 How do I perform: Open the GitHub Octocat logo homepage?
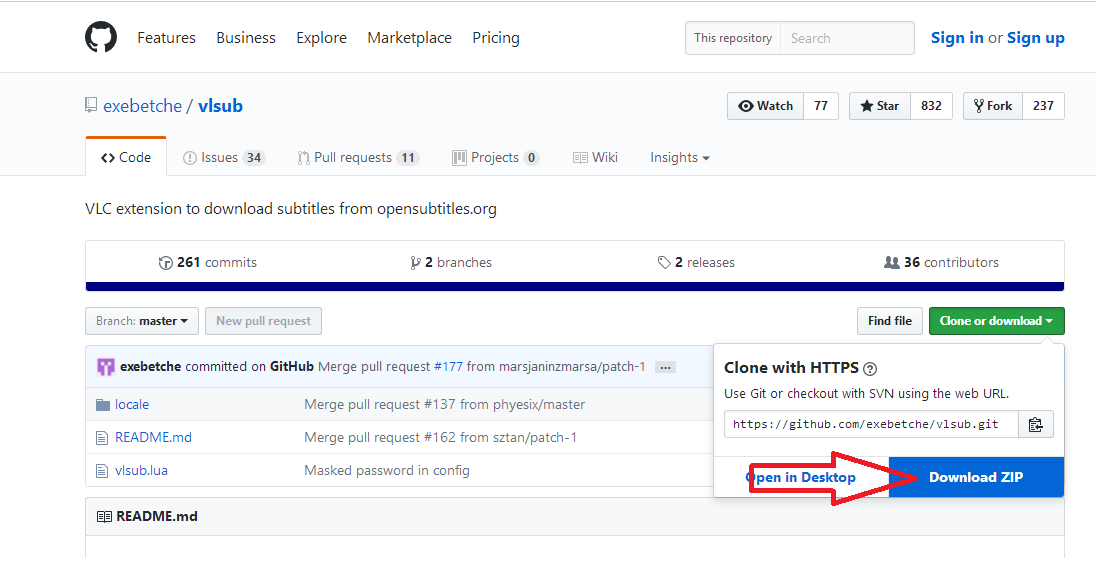(x=101, y=37)
